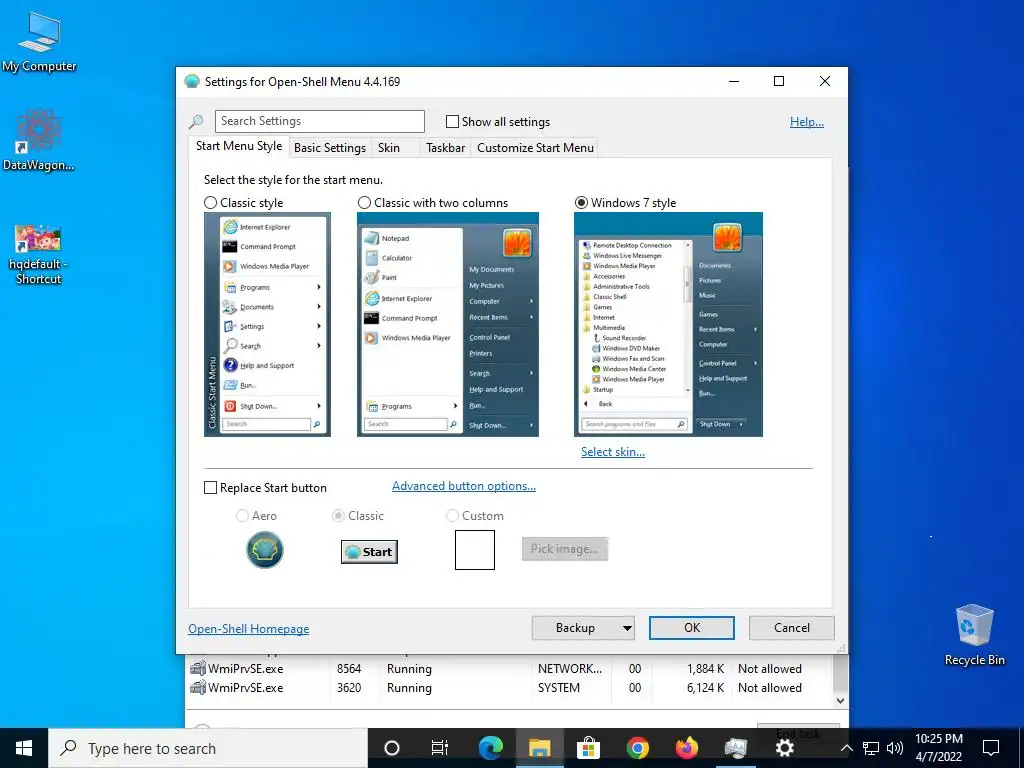Select Custom start button radio option

click(x=452, y=516)
